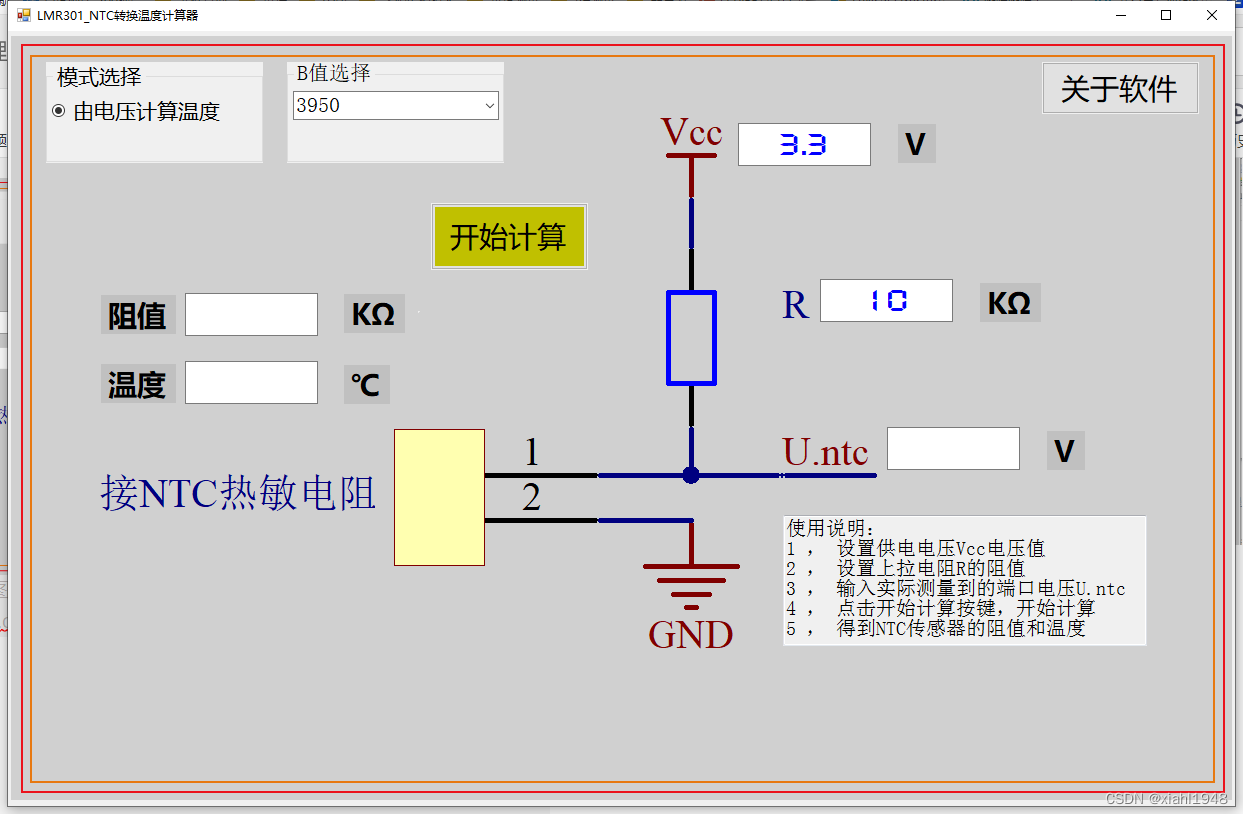
Task: Click the R resistance field showing 10
Action: (x=886, y=300)
